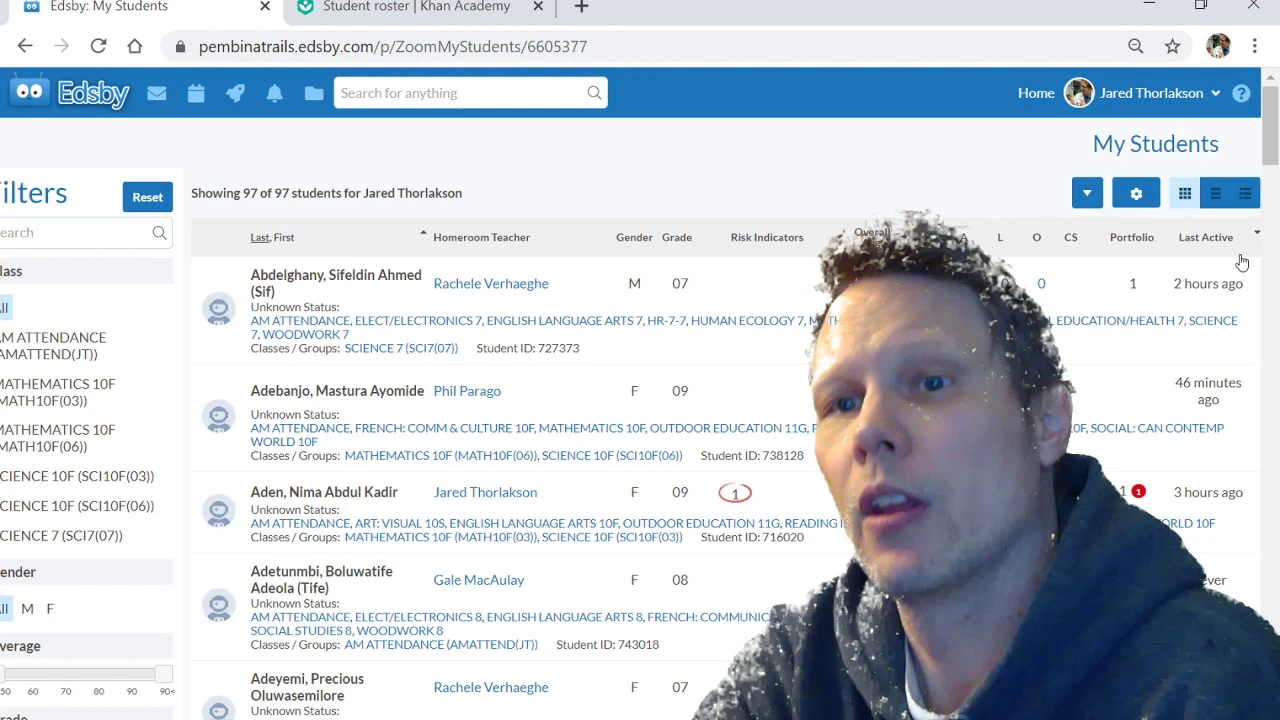Image resolution: width=1280 pixels, height=720 pixels.
Task: Open the blue actions dropdown button
Action: pyautogui.click(x=1087, y=193)
